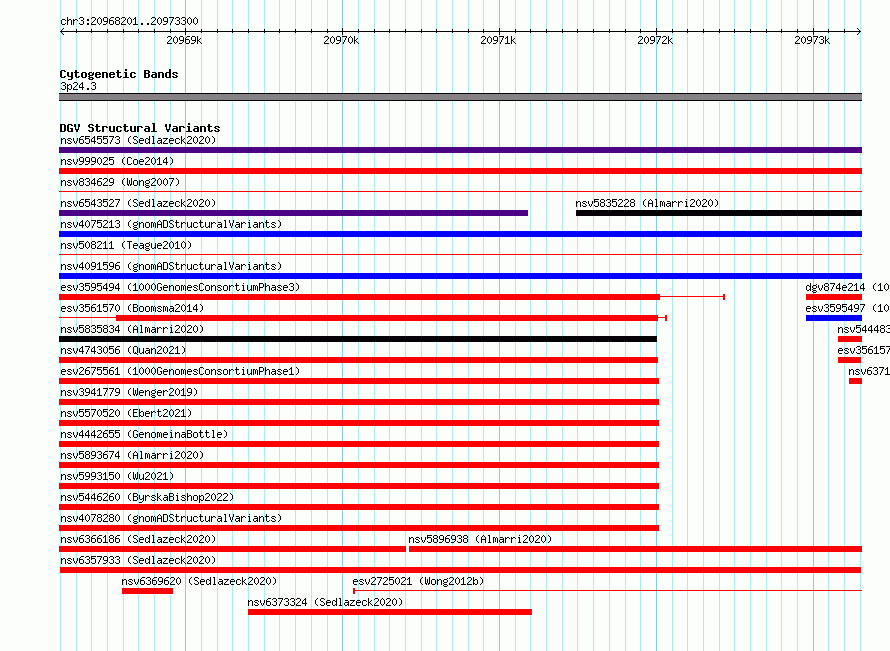Open nsv4442655 (GenomeinaBottle) label

[x=144, y=434]
